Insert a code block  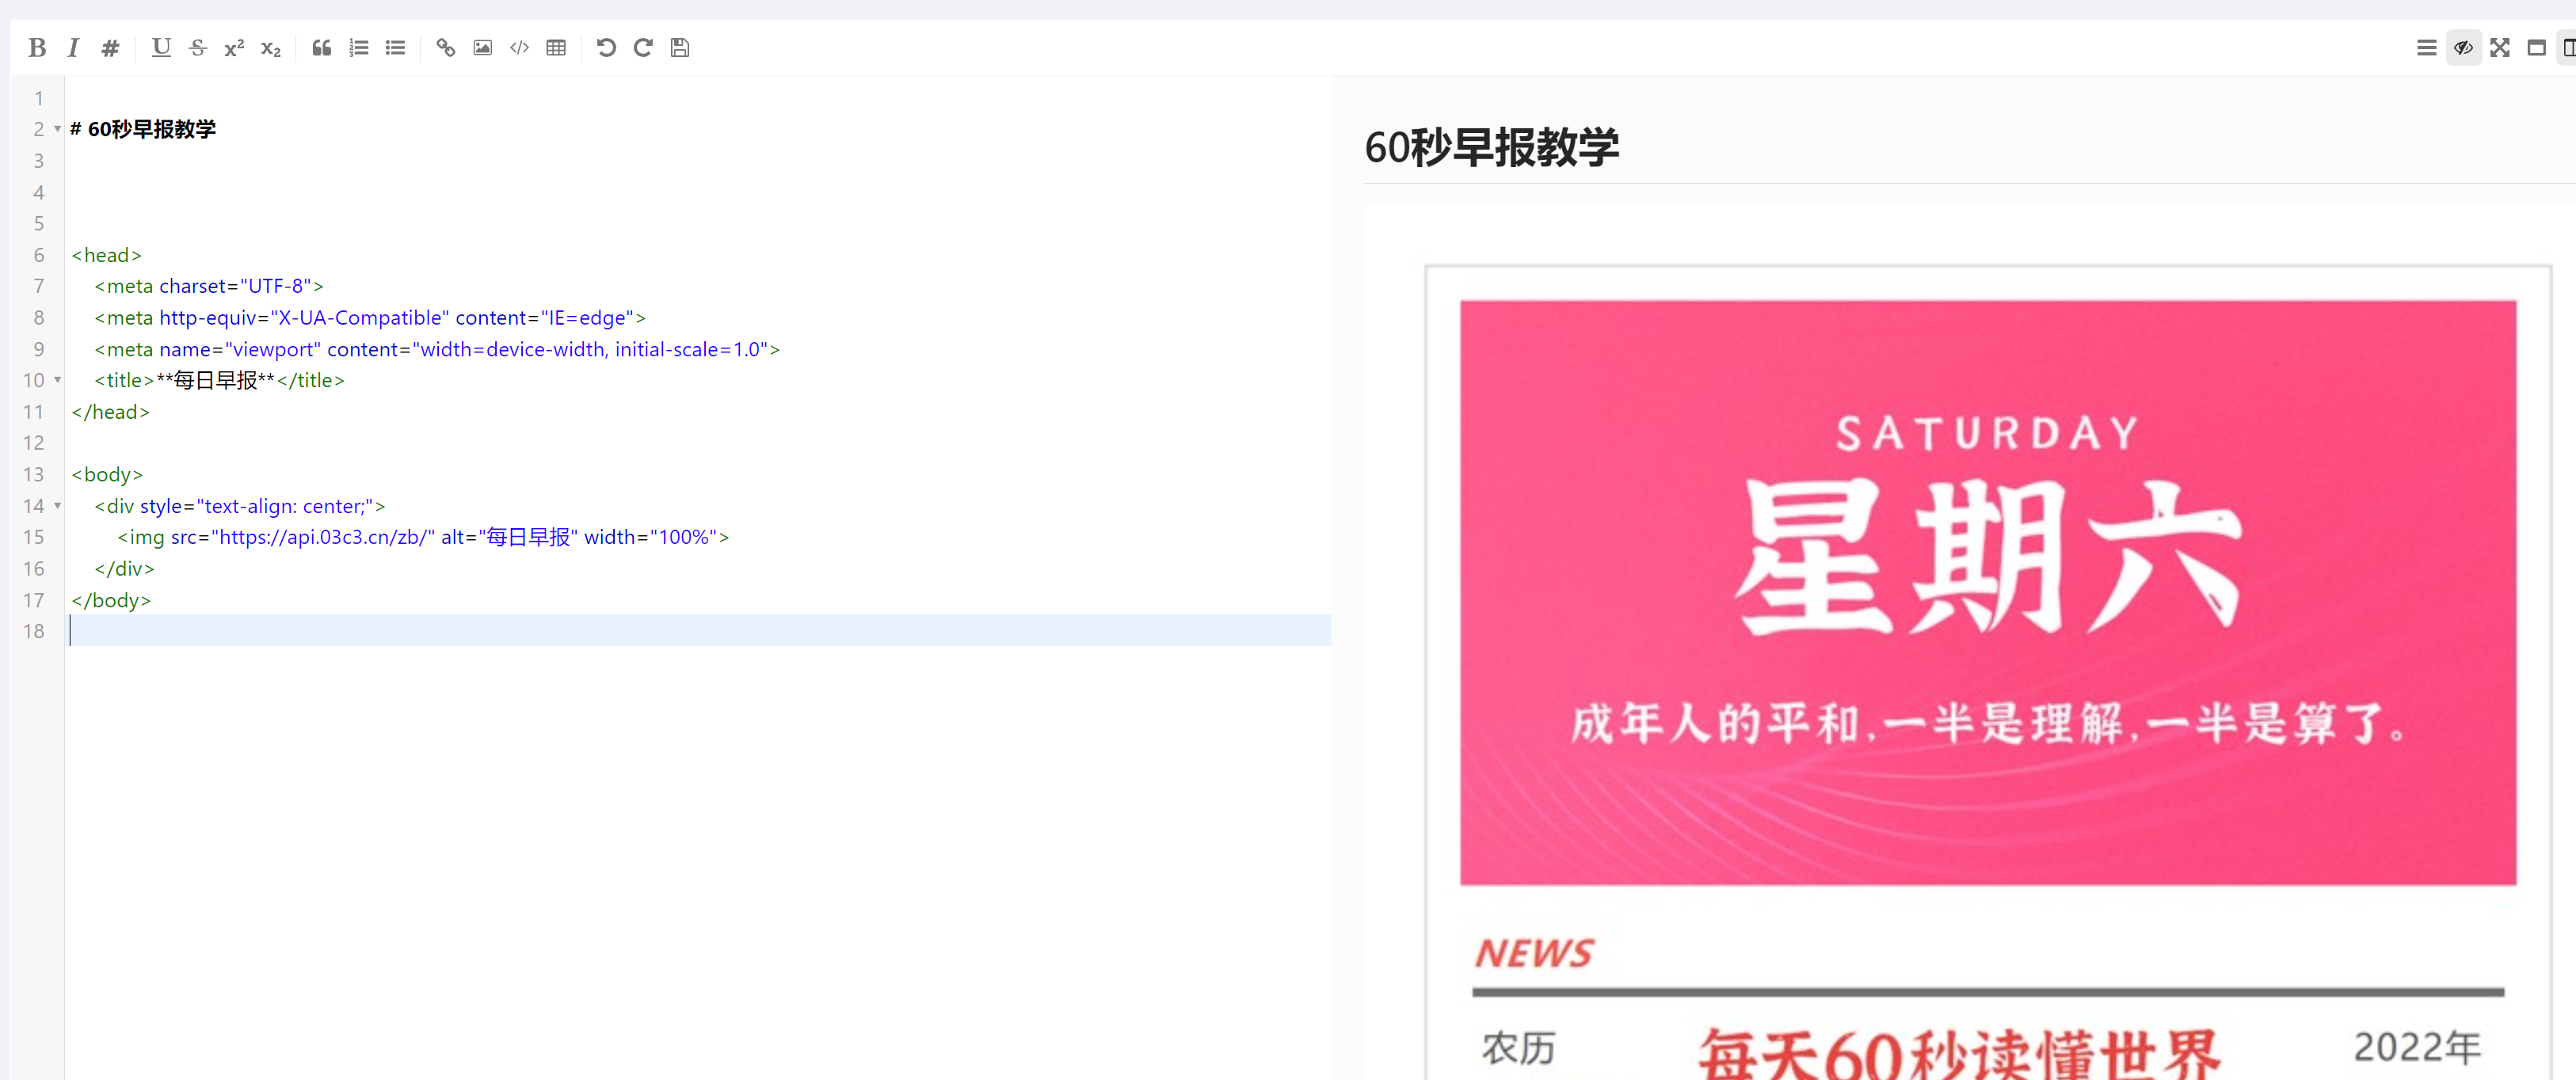[x=519, y=48]
